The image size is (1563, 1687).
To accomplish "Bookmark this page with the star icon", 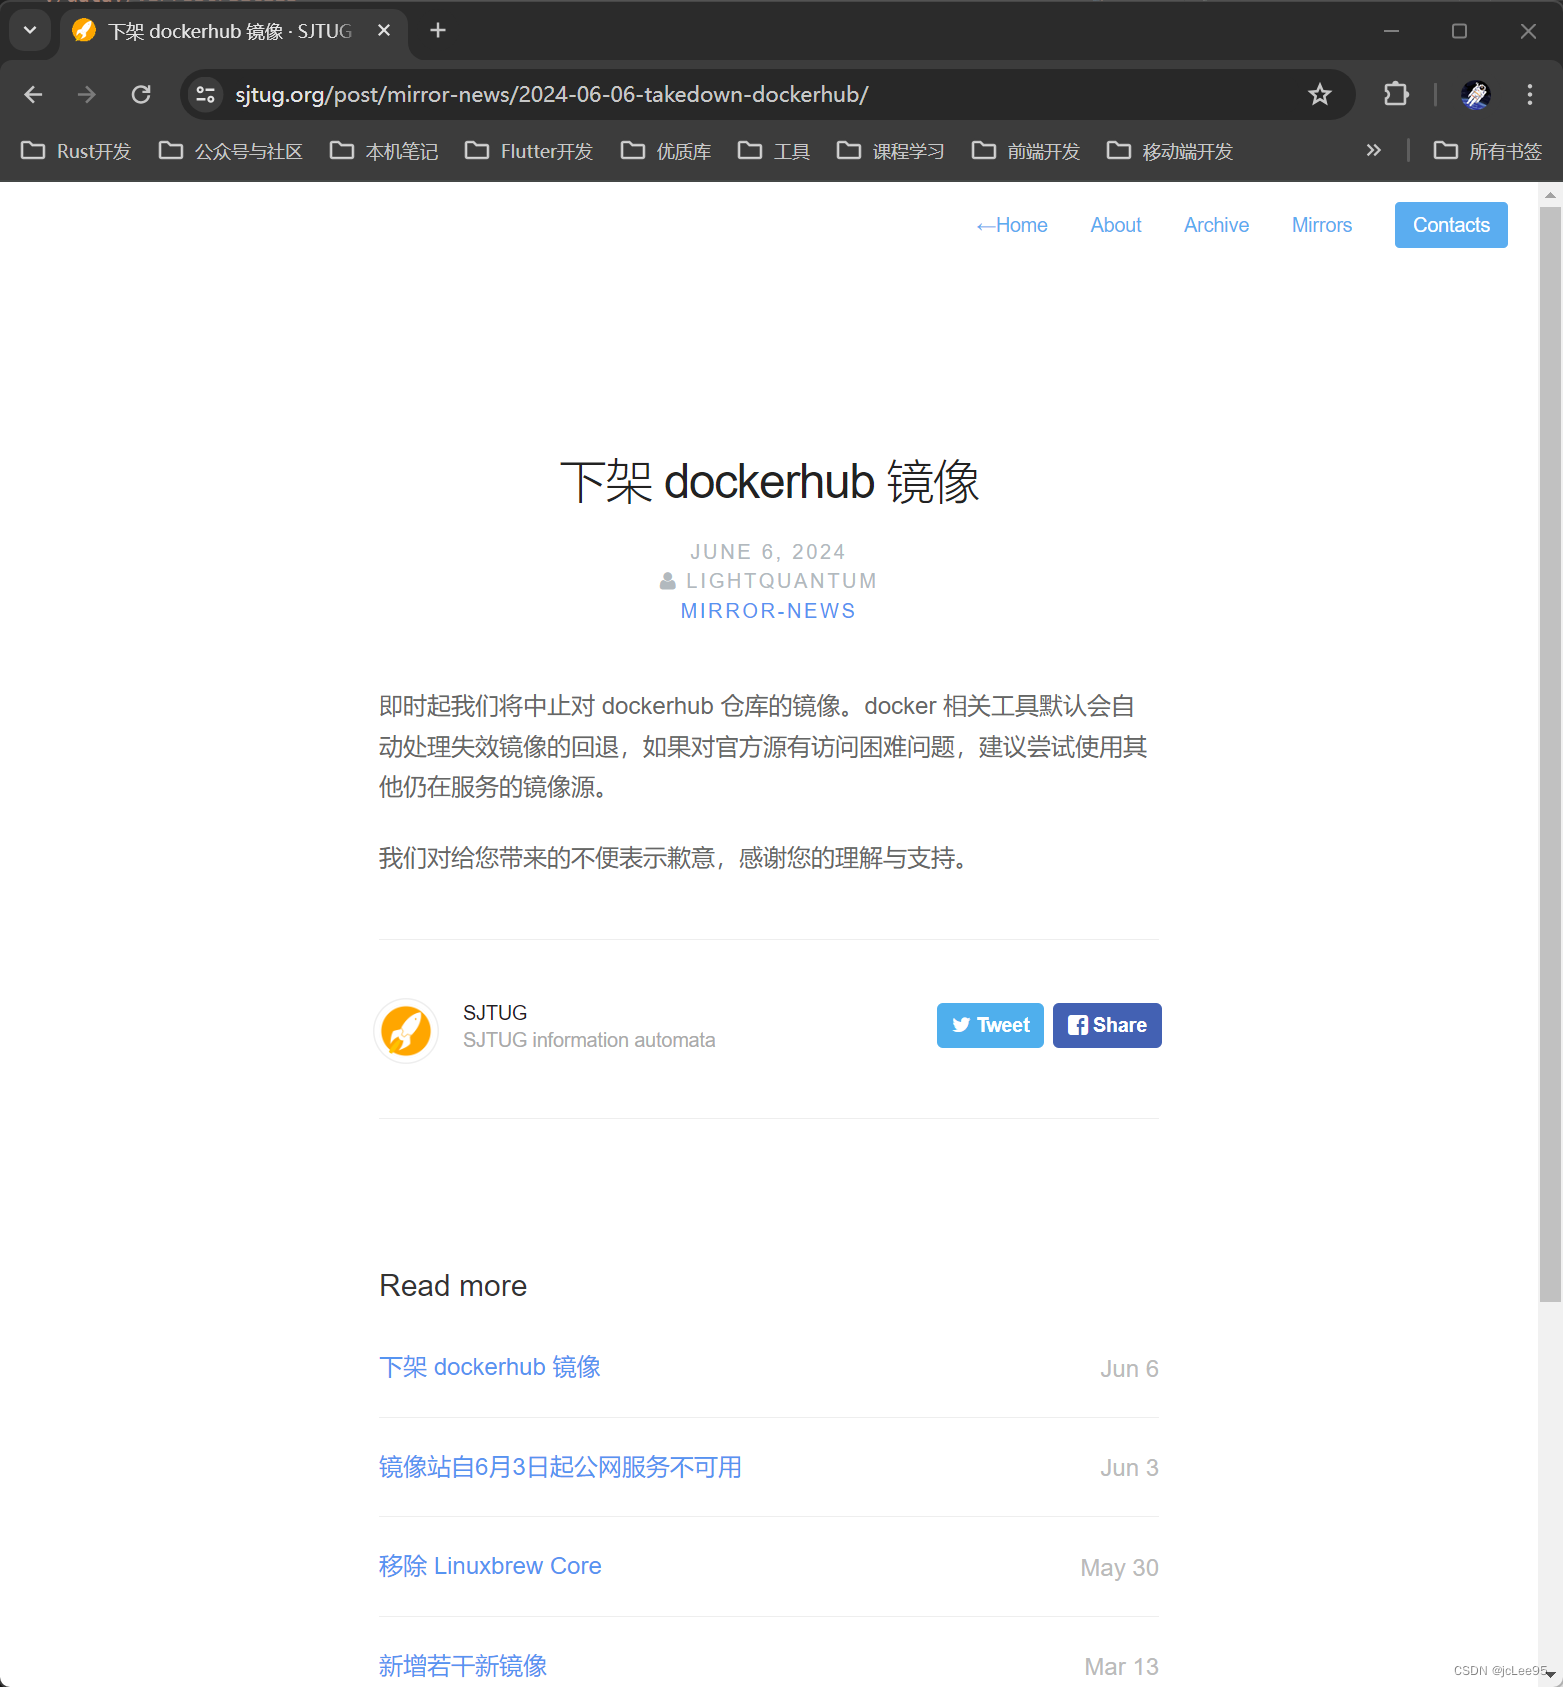I will (x=1320, y=94).
